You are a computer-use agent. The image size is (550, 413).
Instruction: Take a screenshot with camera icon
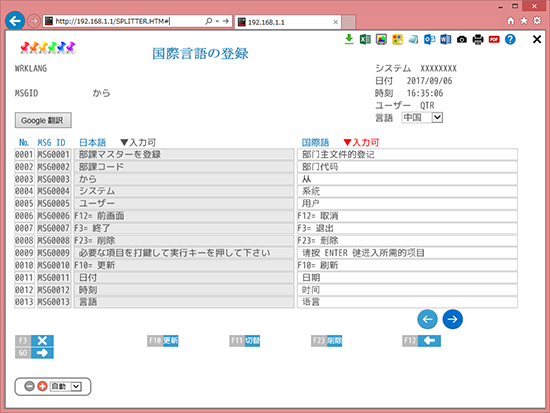pyautogui.click(x=462, y=40)
